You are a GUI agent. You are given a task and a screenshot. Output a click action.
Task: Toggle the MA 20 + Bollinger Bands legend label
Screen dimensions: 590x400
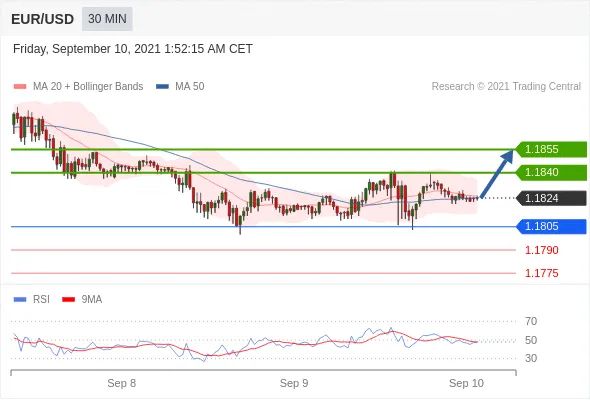pos(88,87)
